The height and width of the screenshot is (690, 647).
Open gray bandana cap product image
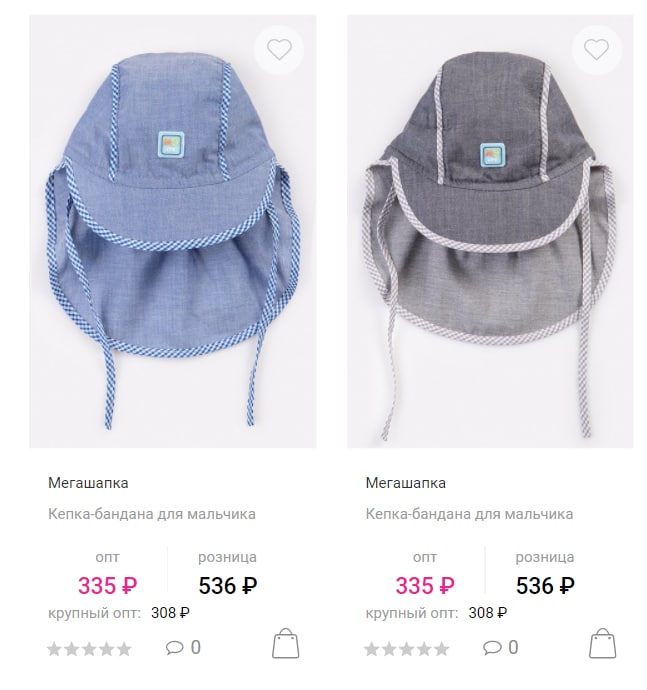point(490,231)
